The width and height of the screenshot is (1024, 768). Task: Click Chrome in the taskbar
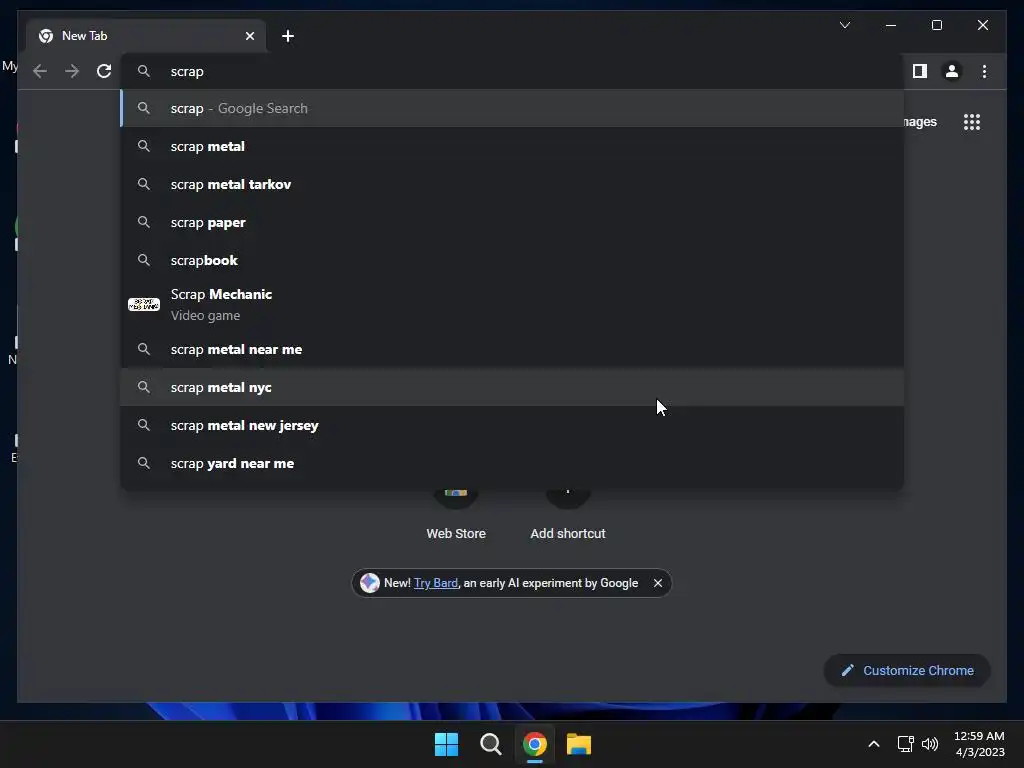(x=534, y=744)
